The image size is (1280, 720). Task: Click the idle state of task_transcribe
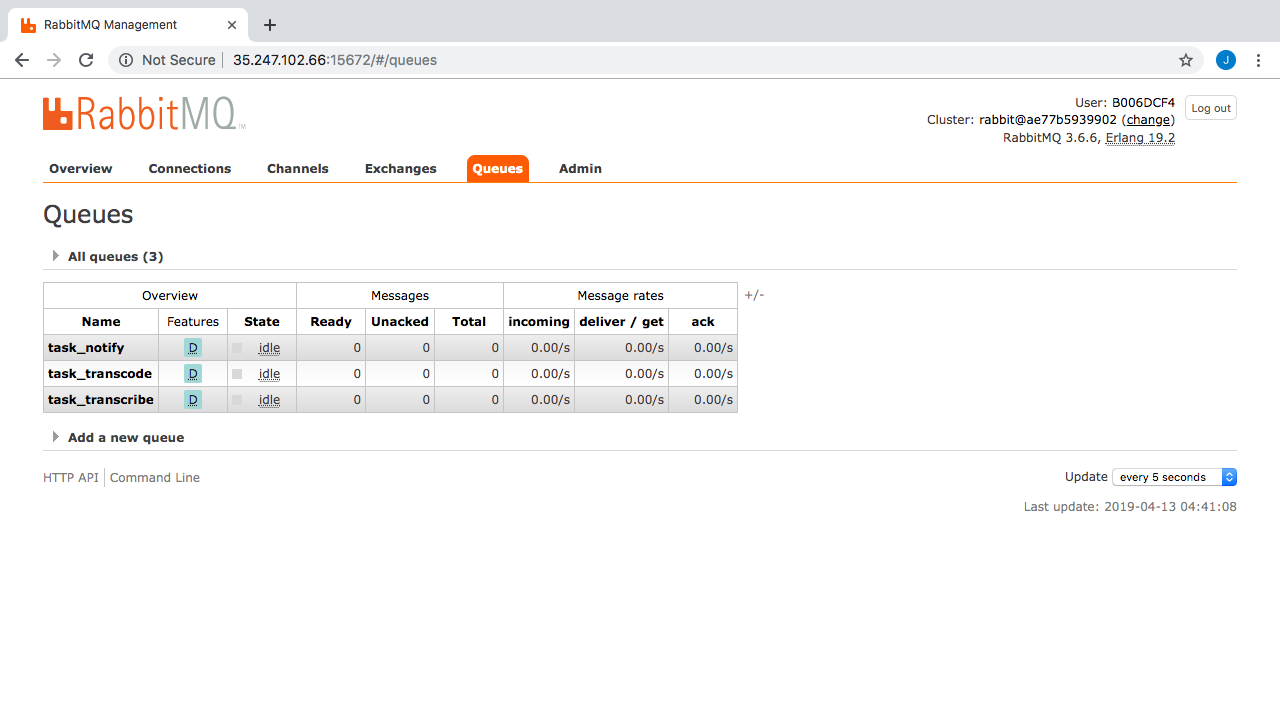coord(269,400)
